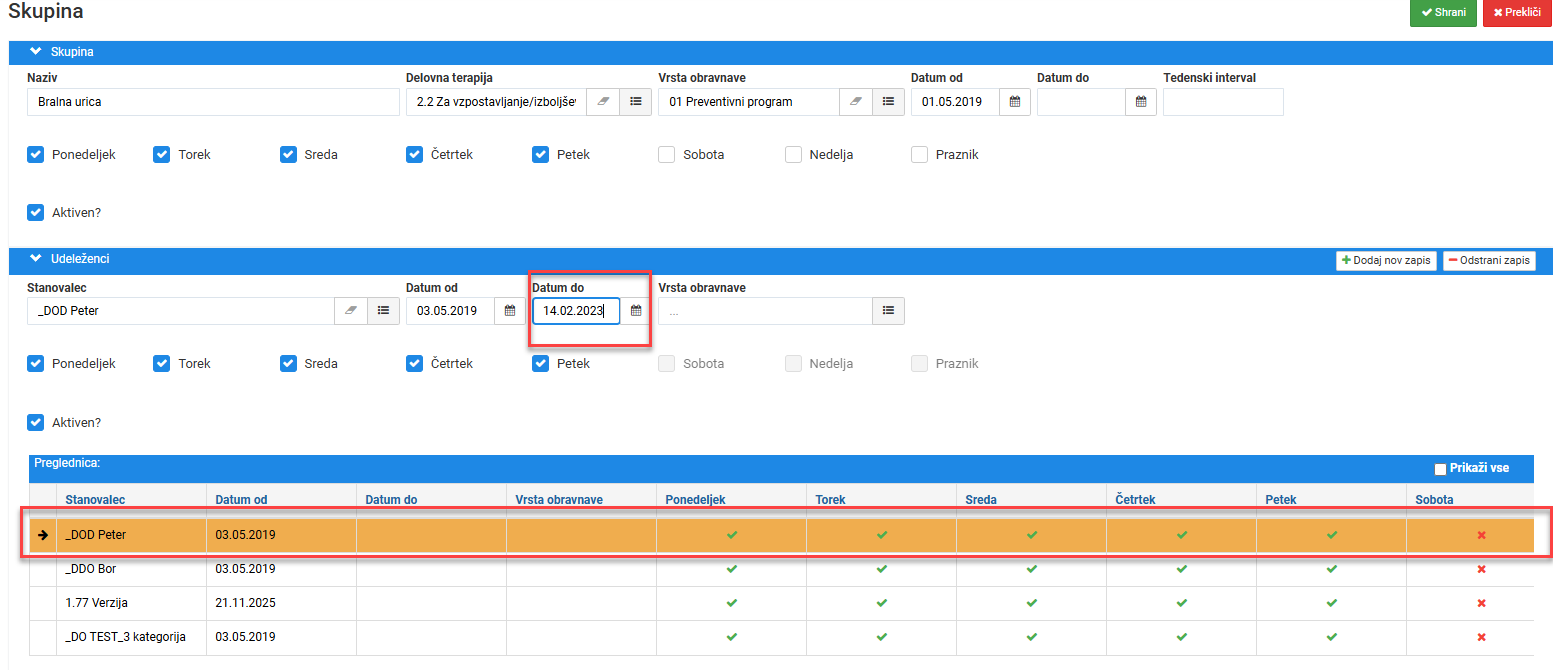Uncheck participant Torek checkbox
The width and height of the screenshot is (1553, 670).
[161, 363]
